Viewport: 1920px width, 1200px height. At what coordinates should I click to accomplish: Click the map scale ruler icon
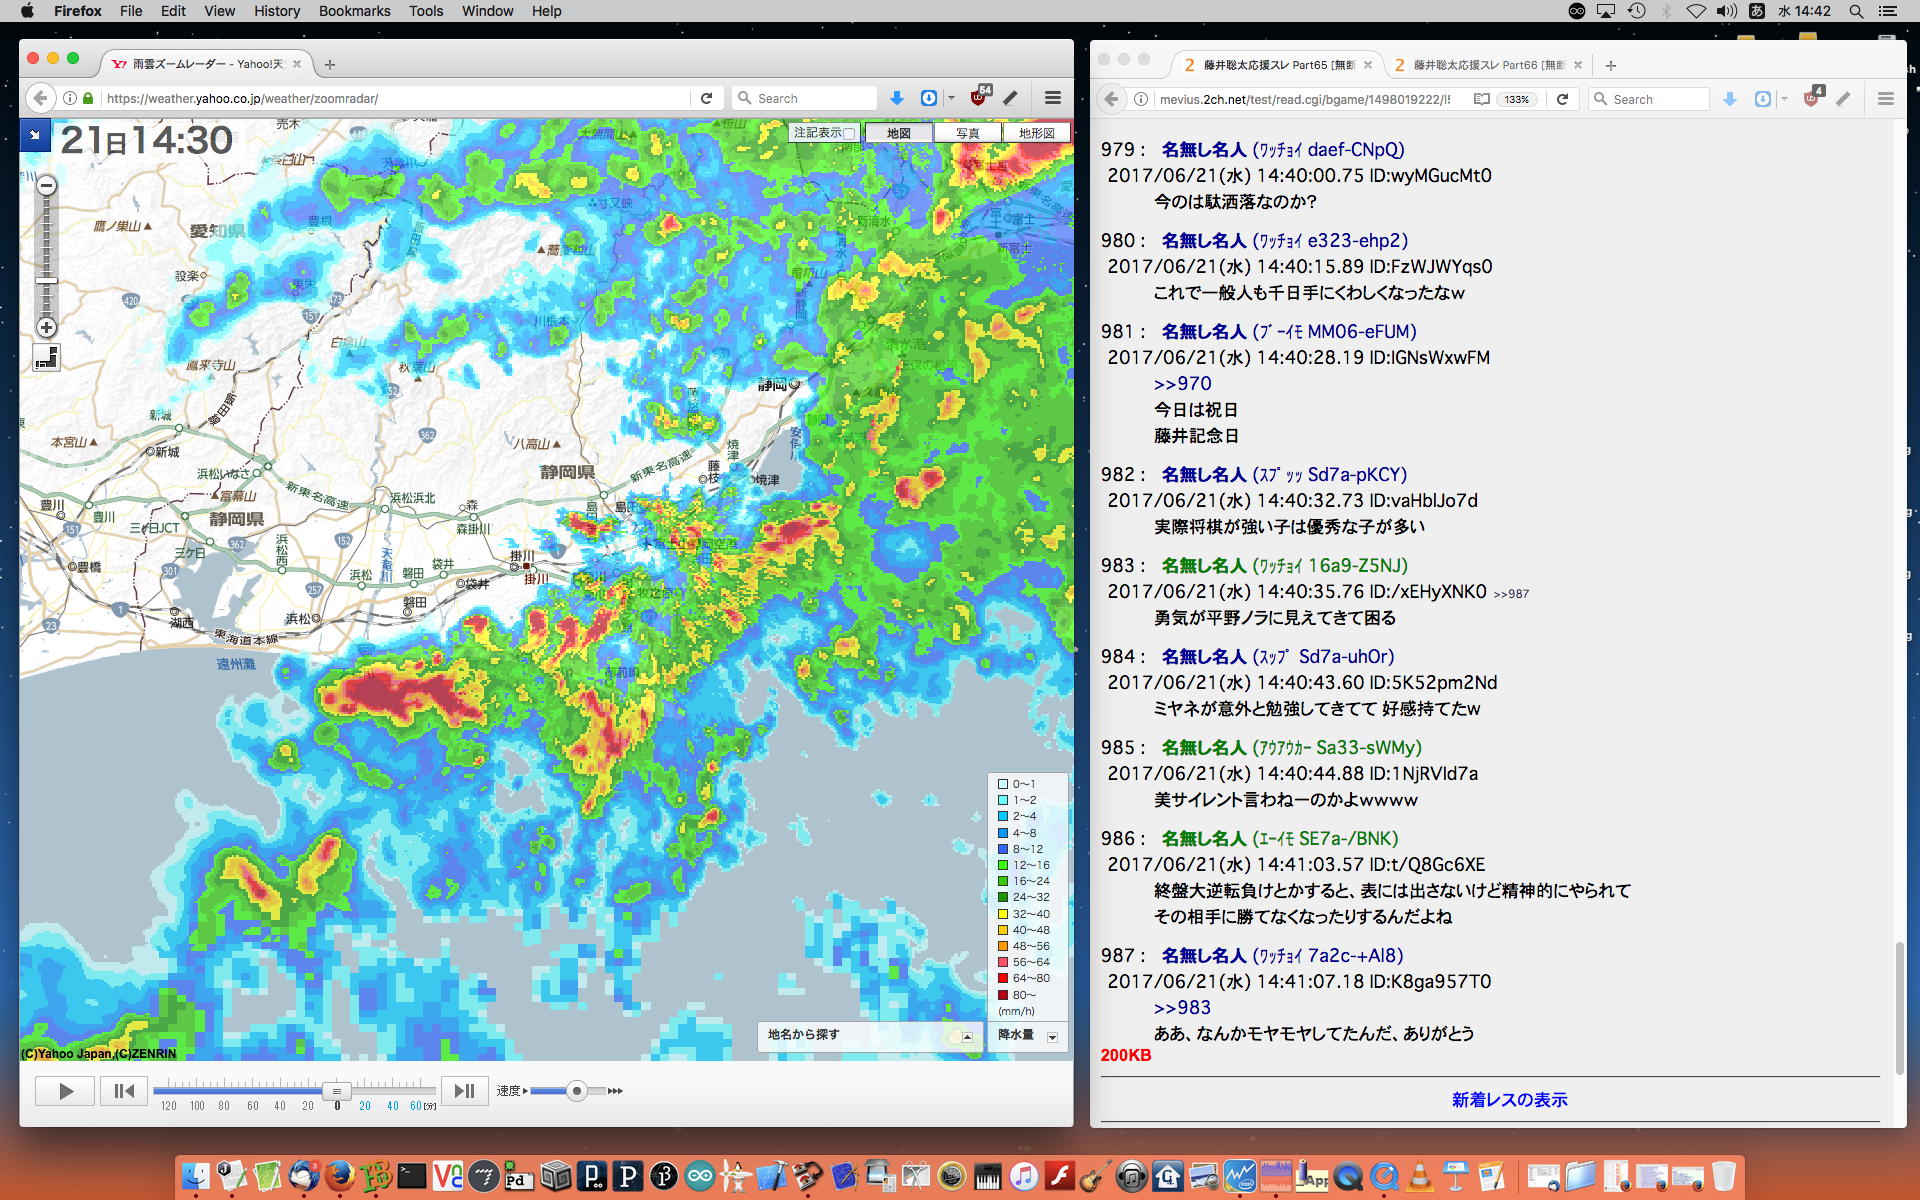46,358
